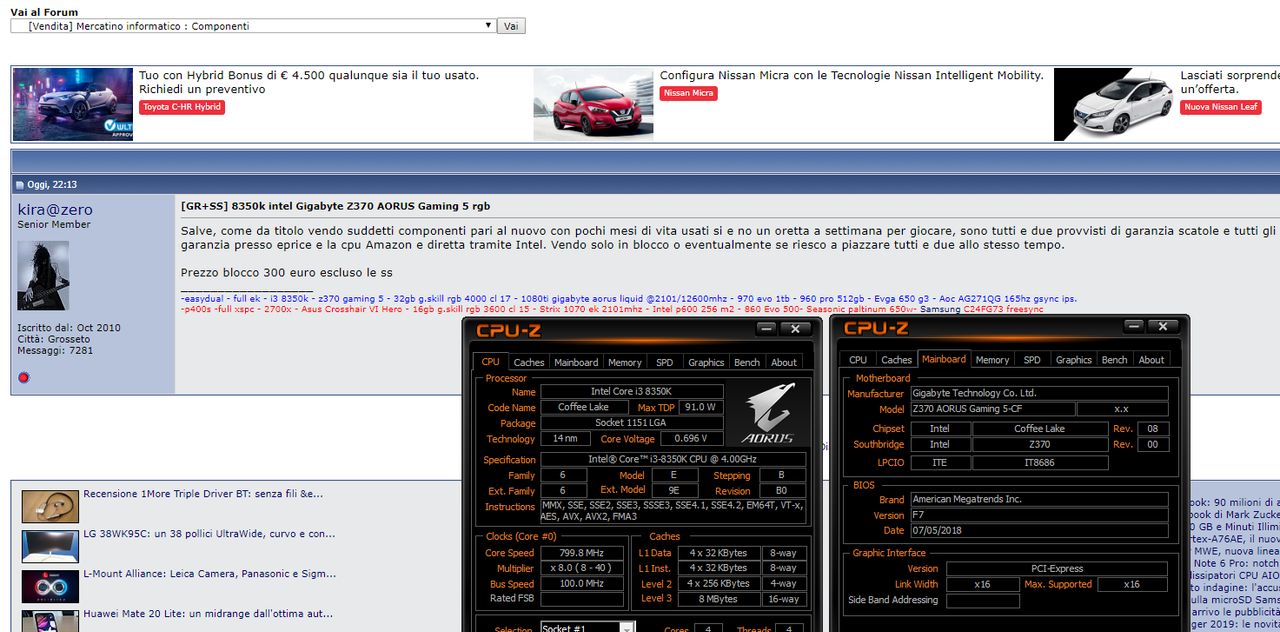The height and width of the screenshot is (632, 1280).
Task: Click the Vai button
Action: click(510, 26)
